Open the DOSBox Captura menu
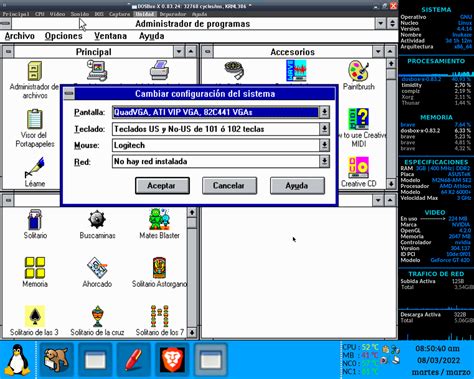Viewport: 474px width, 379px height. (119, 14)
